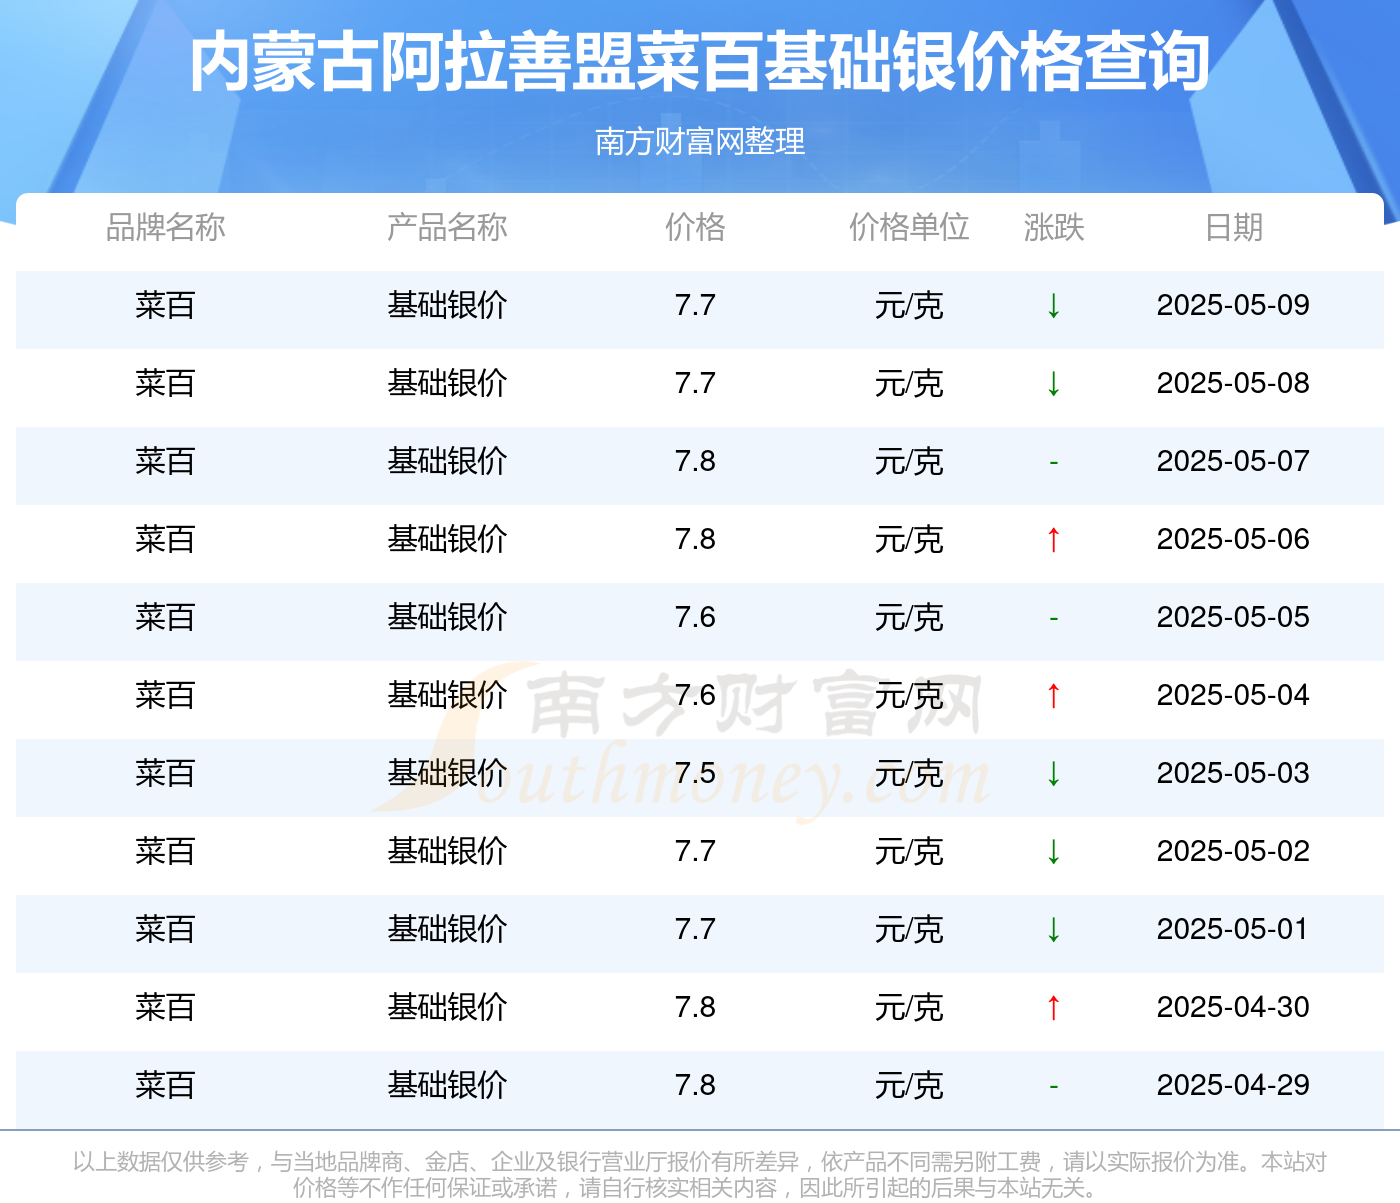Click price 7.6 in 2025-05-05 row
The height and width of the screenshot is (1203, 1400).
695,617
